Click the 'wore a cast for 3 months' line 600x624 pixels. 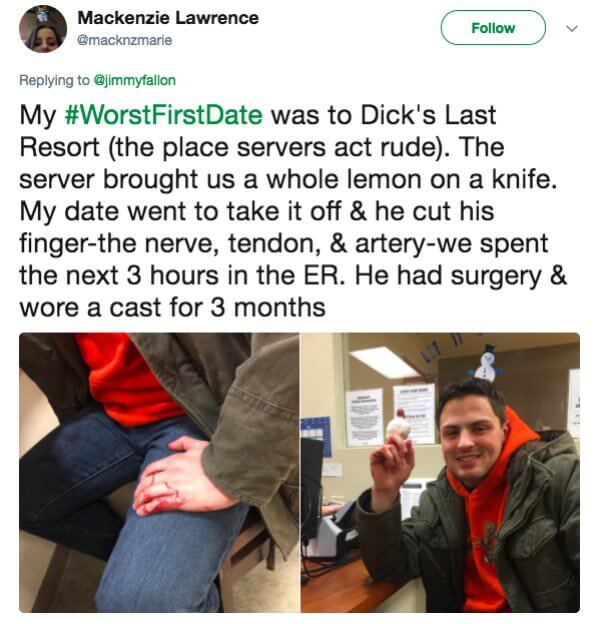(x=172, y=308)
